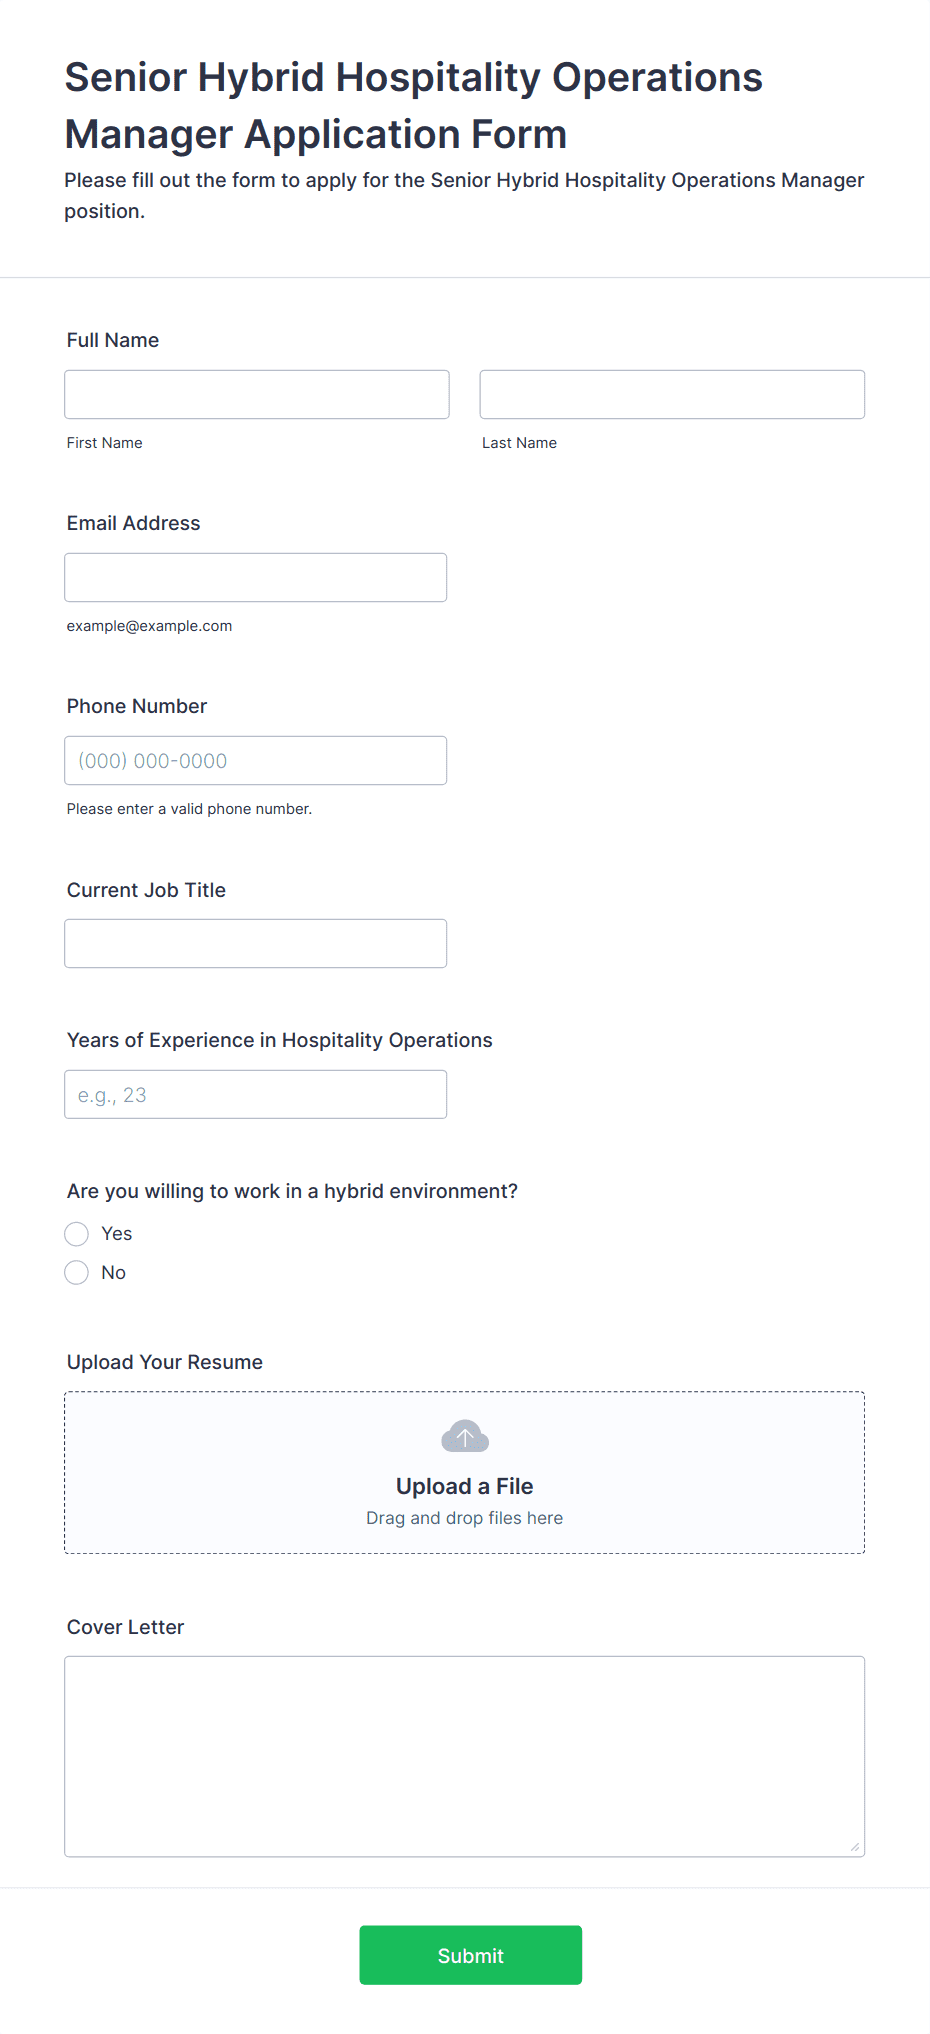Click the Email Address label
Image resolution: width=930 pixels, height=2034 pixels.
pyautogui.click(x=134, y=523)
